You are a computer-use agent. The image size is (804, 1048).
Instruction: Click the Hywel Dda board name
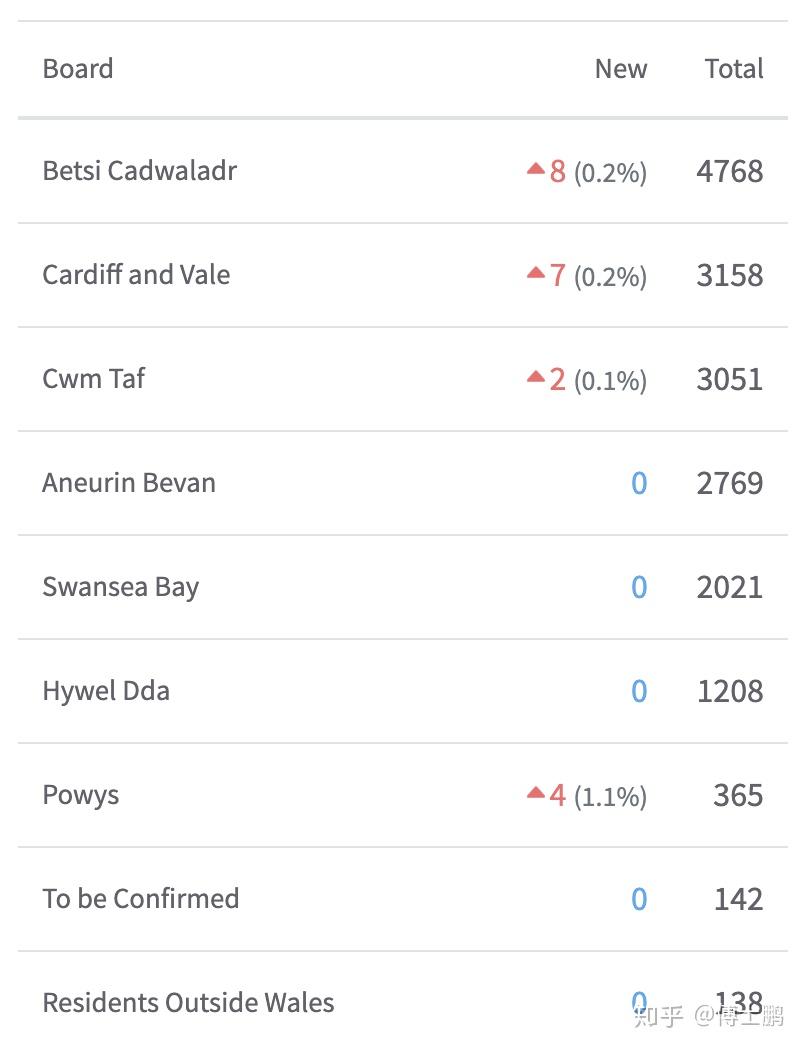[106, 691]
